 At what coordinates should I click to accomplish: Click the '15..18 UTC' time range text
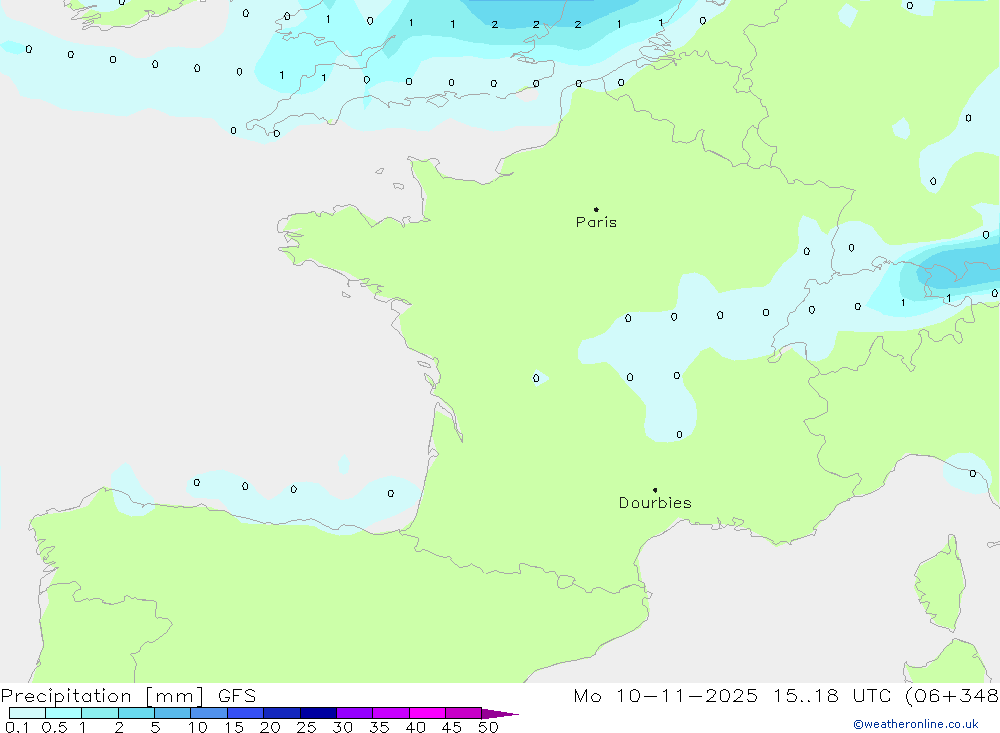832,696
